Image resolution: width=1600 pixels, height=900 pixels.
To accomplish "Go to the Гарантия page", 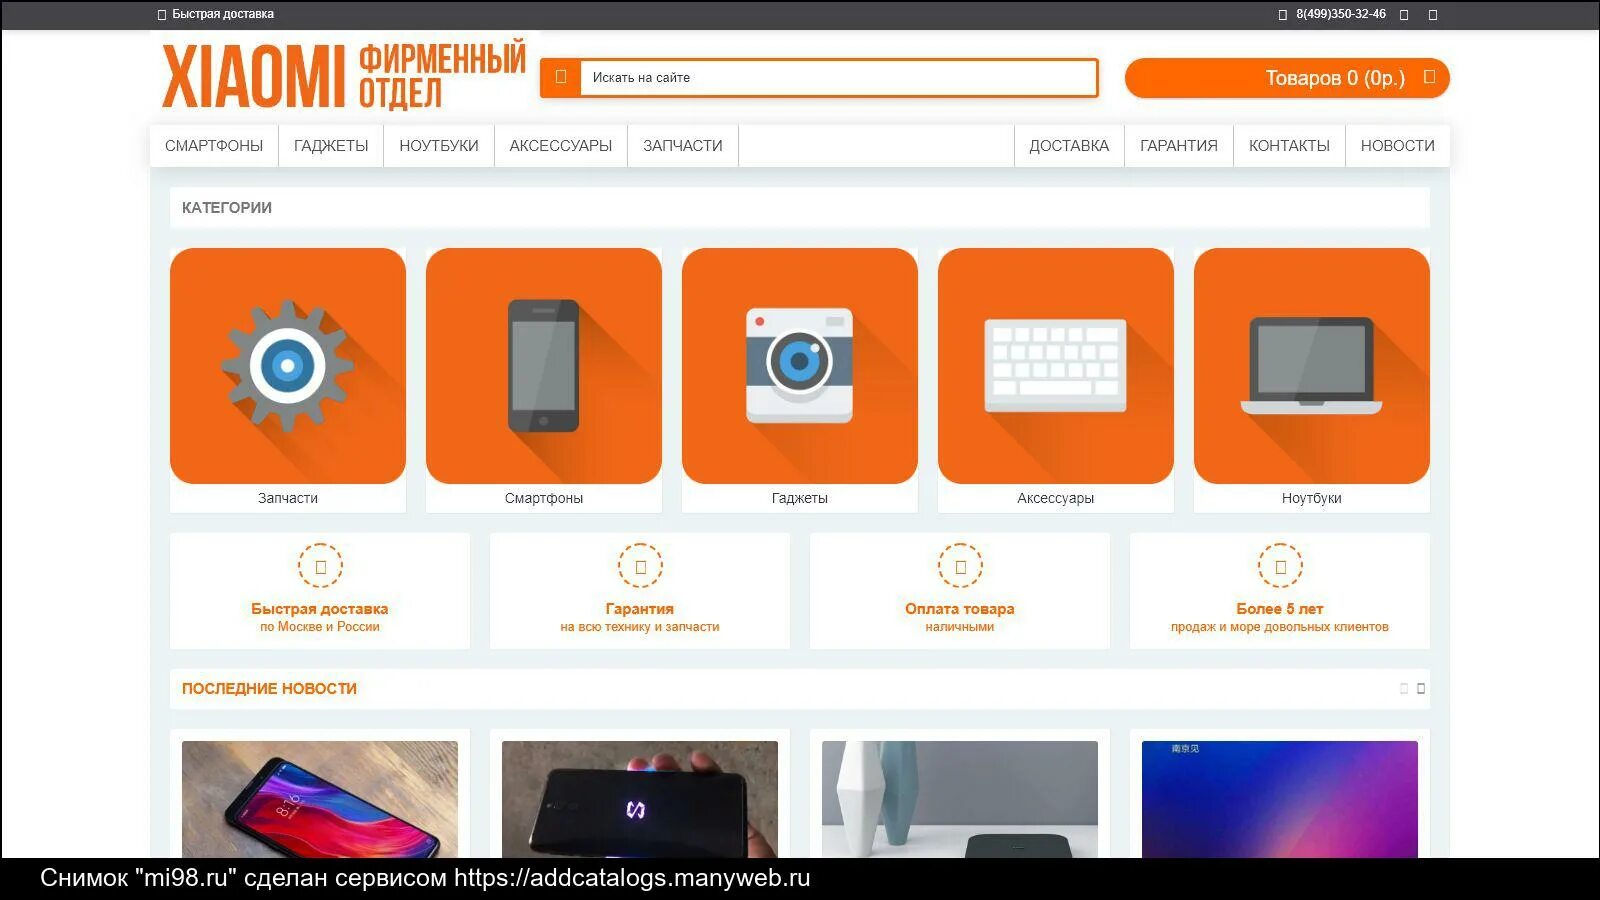I will [1179, 146].
